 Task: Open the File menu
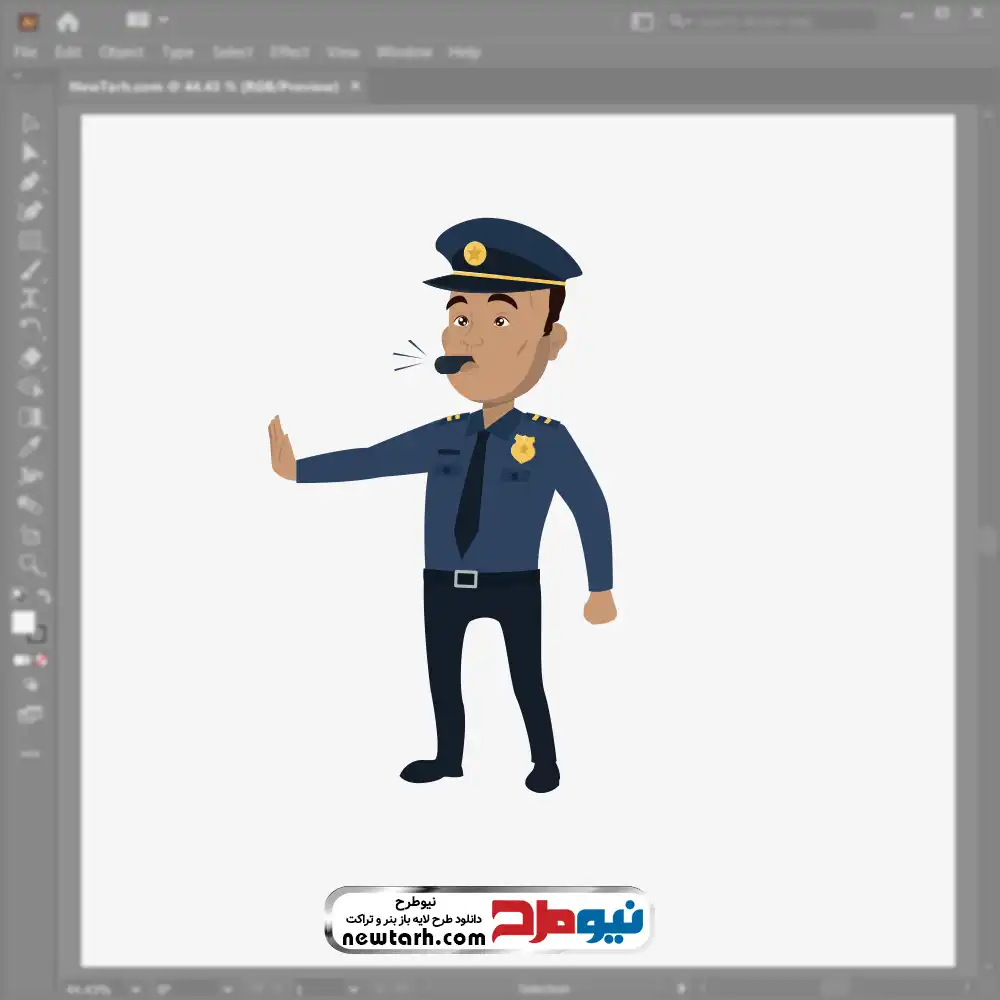pos(25,52)
